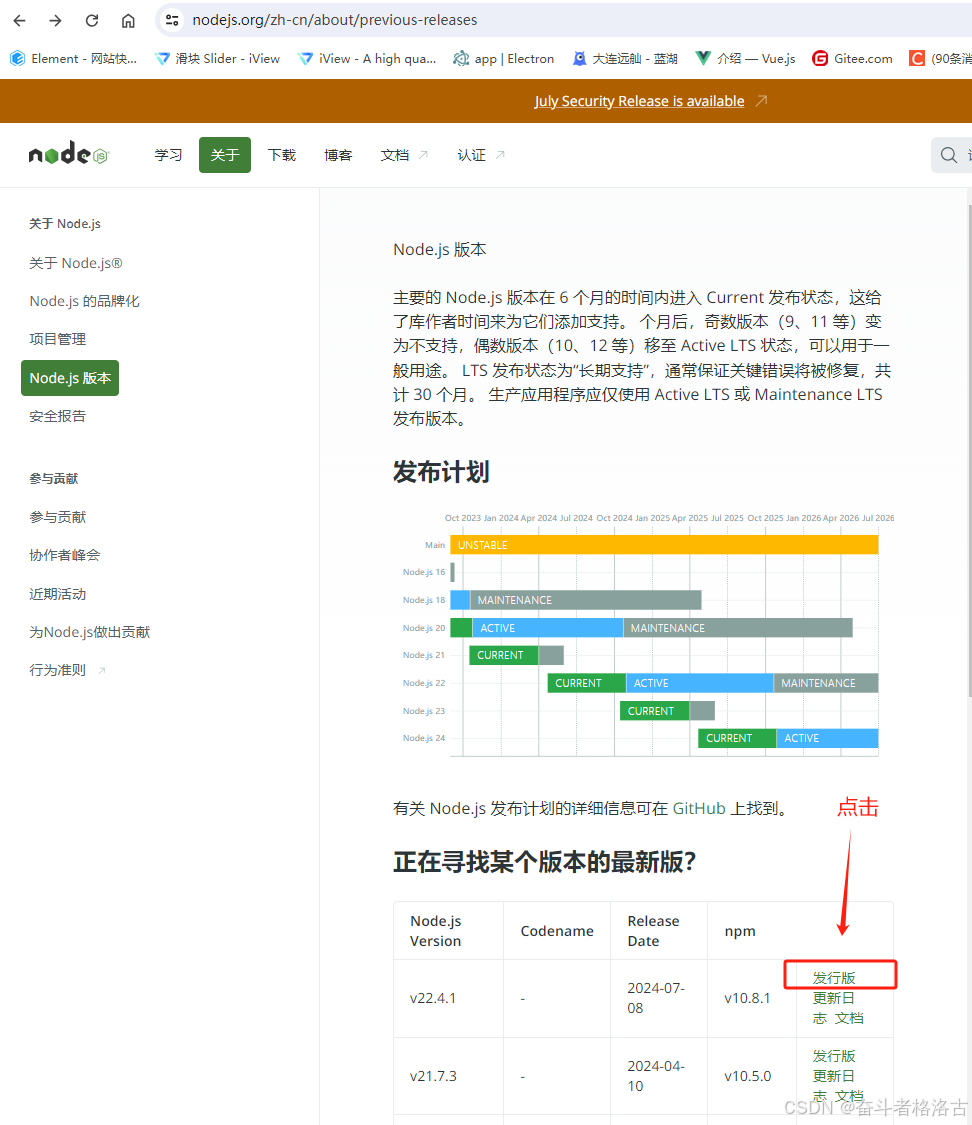Open site info icon beside the URL
This screenshot has height=1125, width=972.
172,20
